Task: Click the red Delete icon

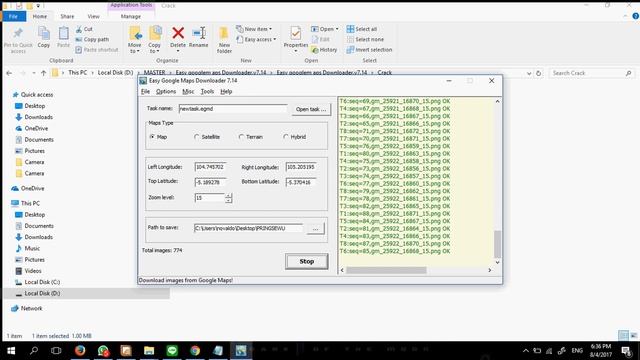Action: [178, 33]
